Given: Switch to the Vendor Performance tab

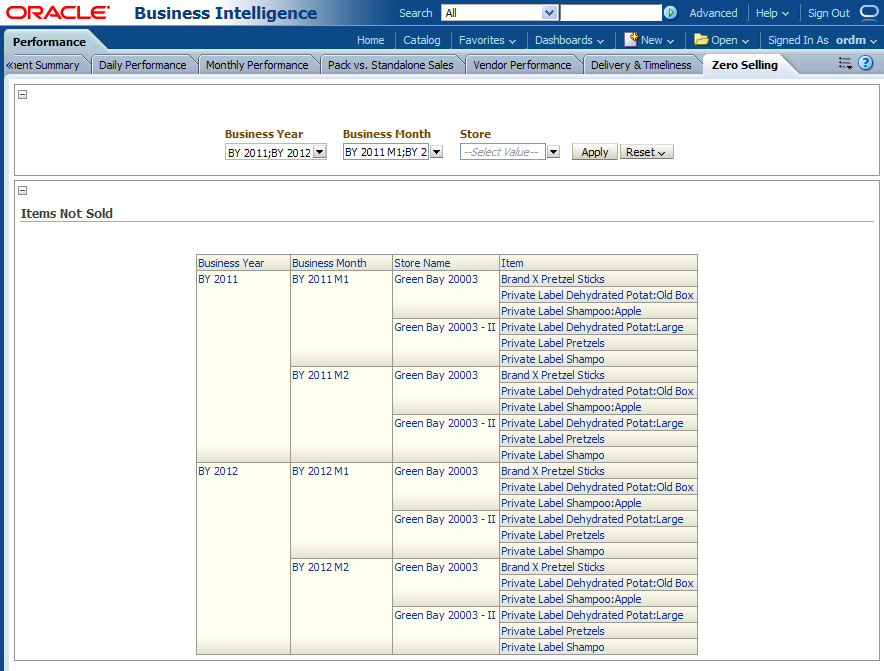Looking at the screenshot, I should coord(522,65).
